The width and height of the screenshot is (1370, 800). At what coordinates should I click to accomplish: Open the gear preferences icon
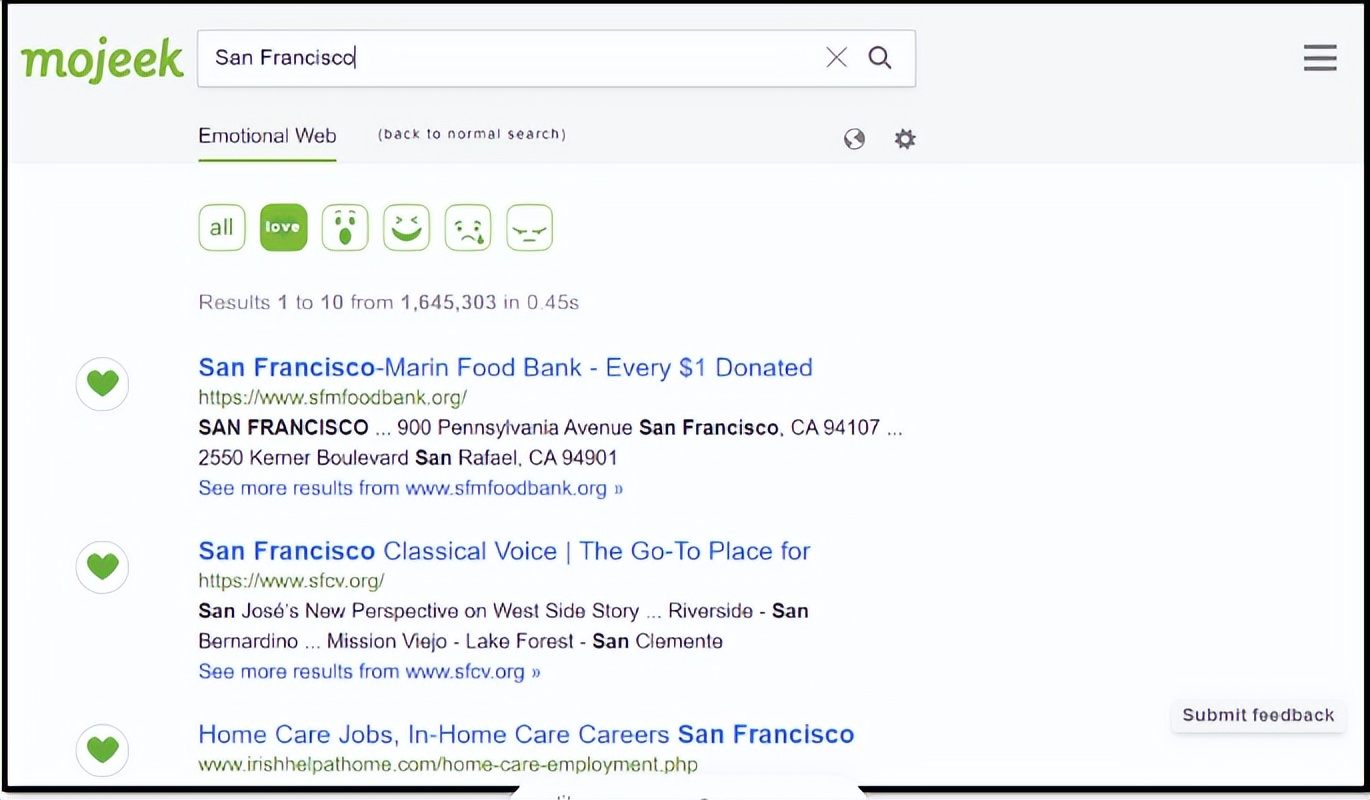905,139
